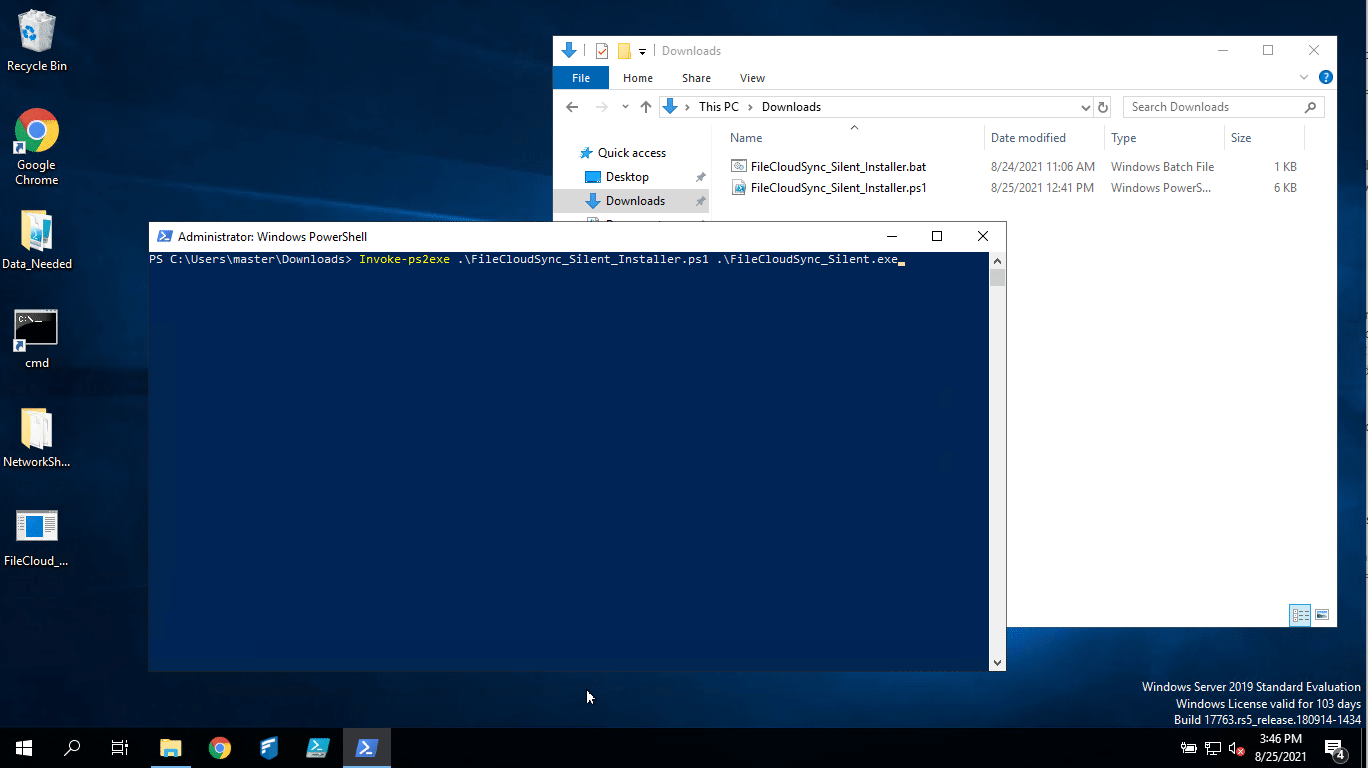Open the taskbar search magnifier
Screen dimensions: 1368x768
point(72,748)
